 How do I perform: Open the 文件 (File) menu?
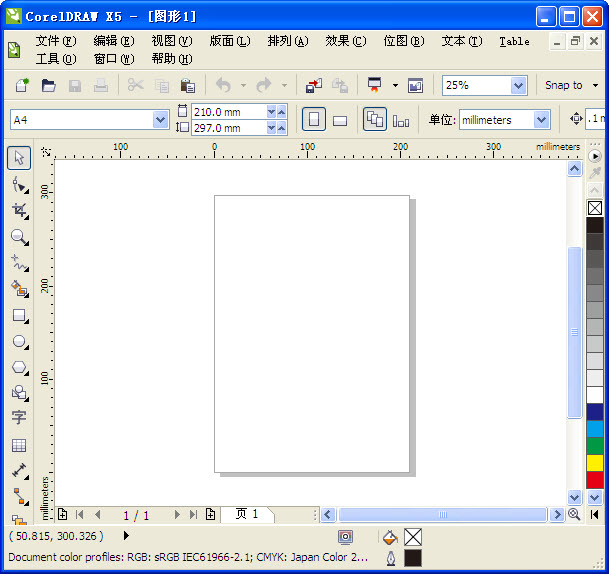click(x=55, y=41)
